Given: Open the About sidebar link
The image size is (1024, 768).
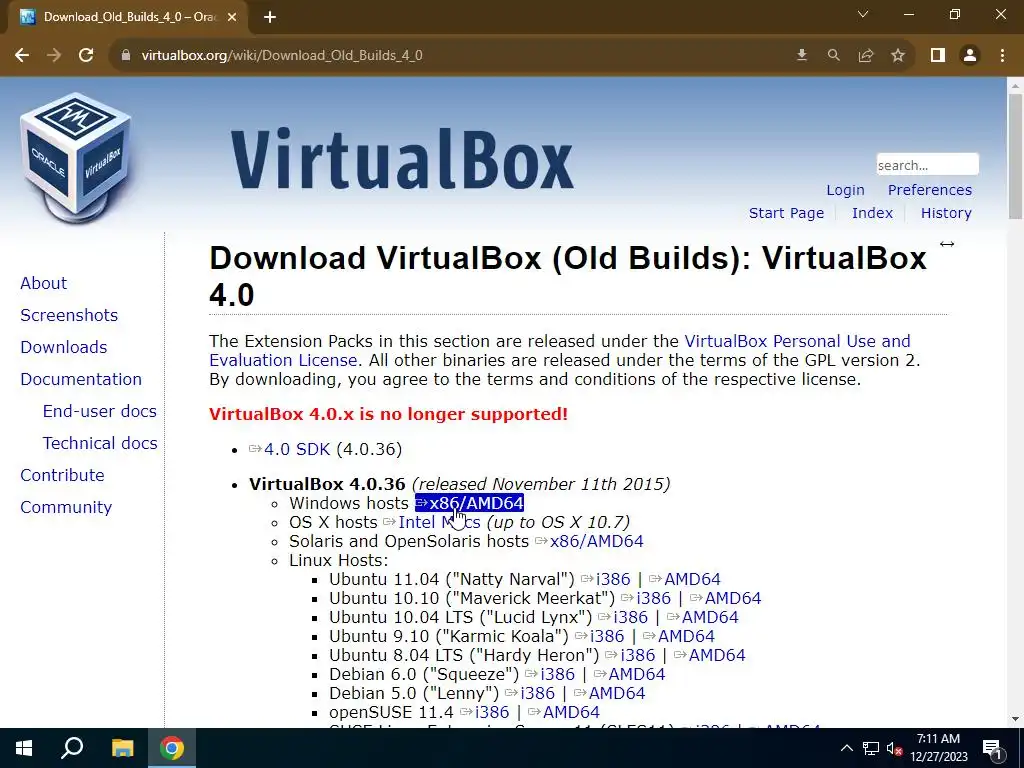Looking at the screenshot, I should coord(43,283).
